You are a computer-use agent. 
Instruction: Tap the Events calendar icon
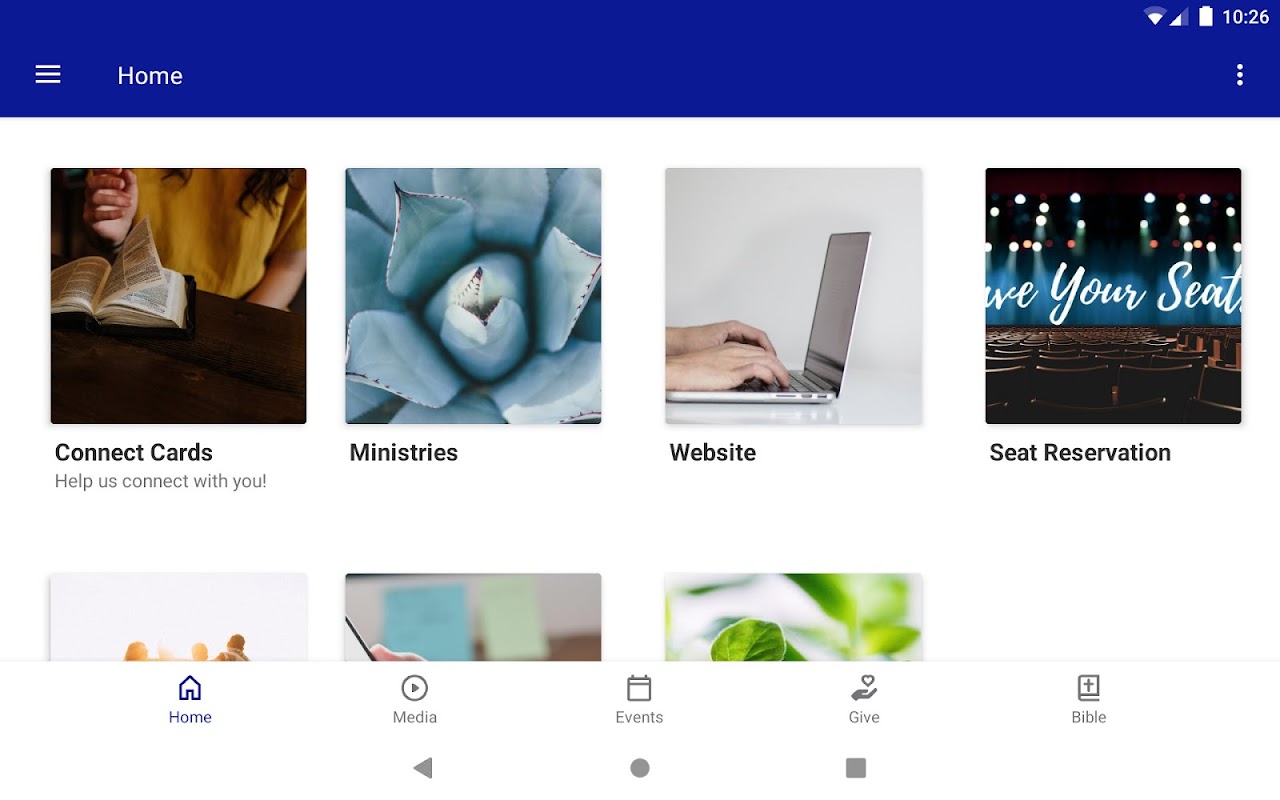[639, 688]
